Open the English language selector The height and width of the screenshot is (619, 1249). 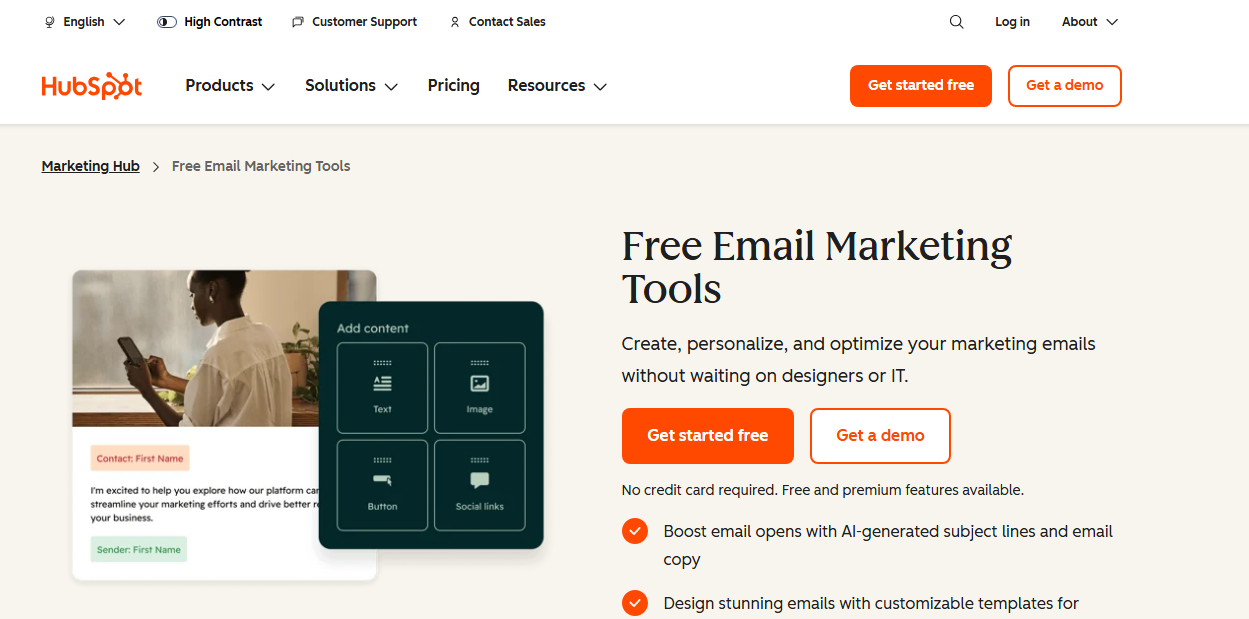tap(84, 21)
